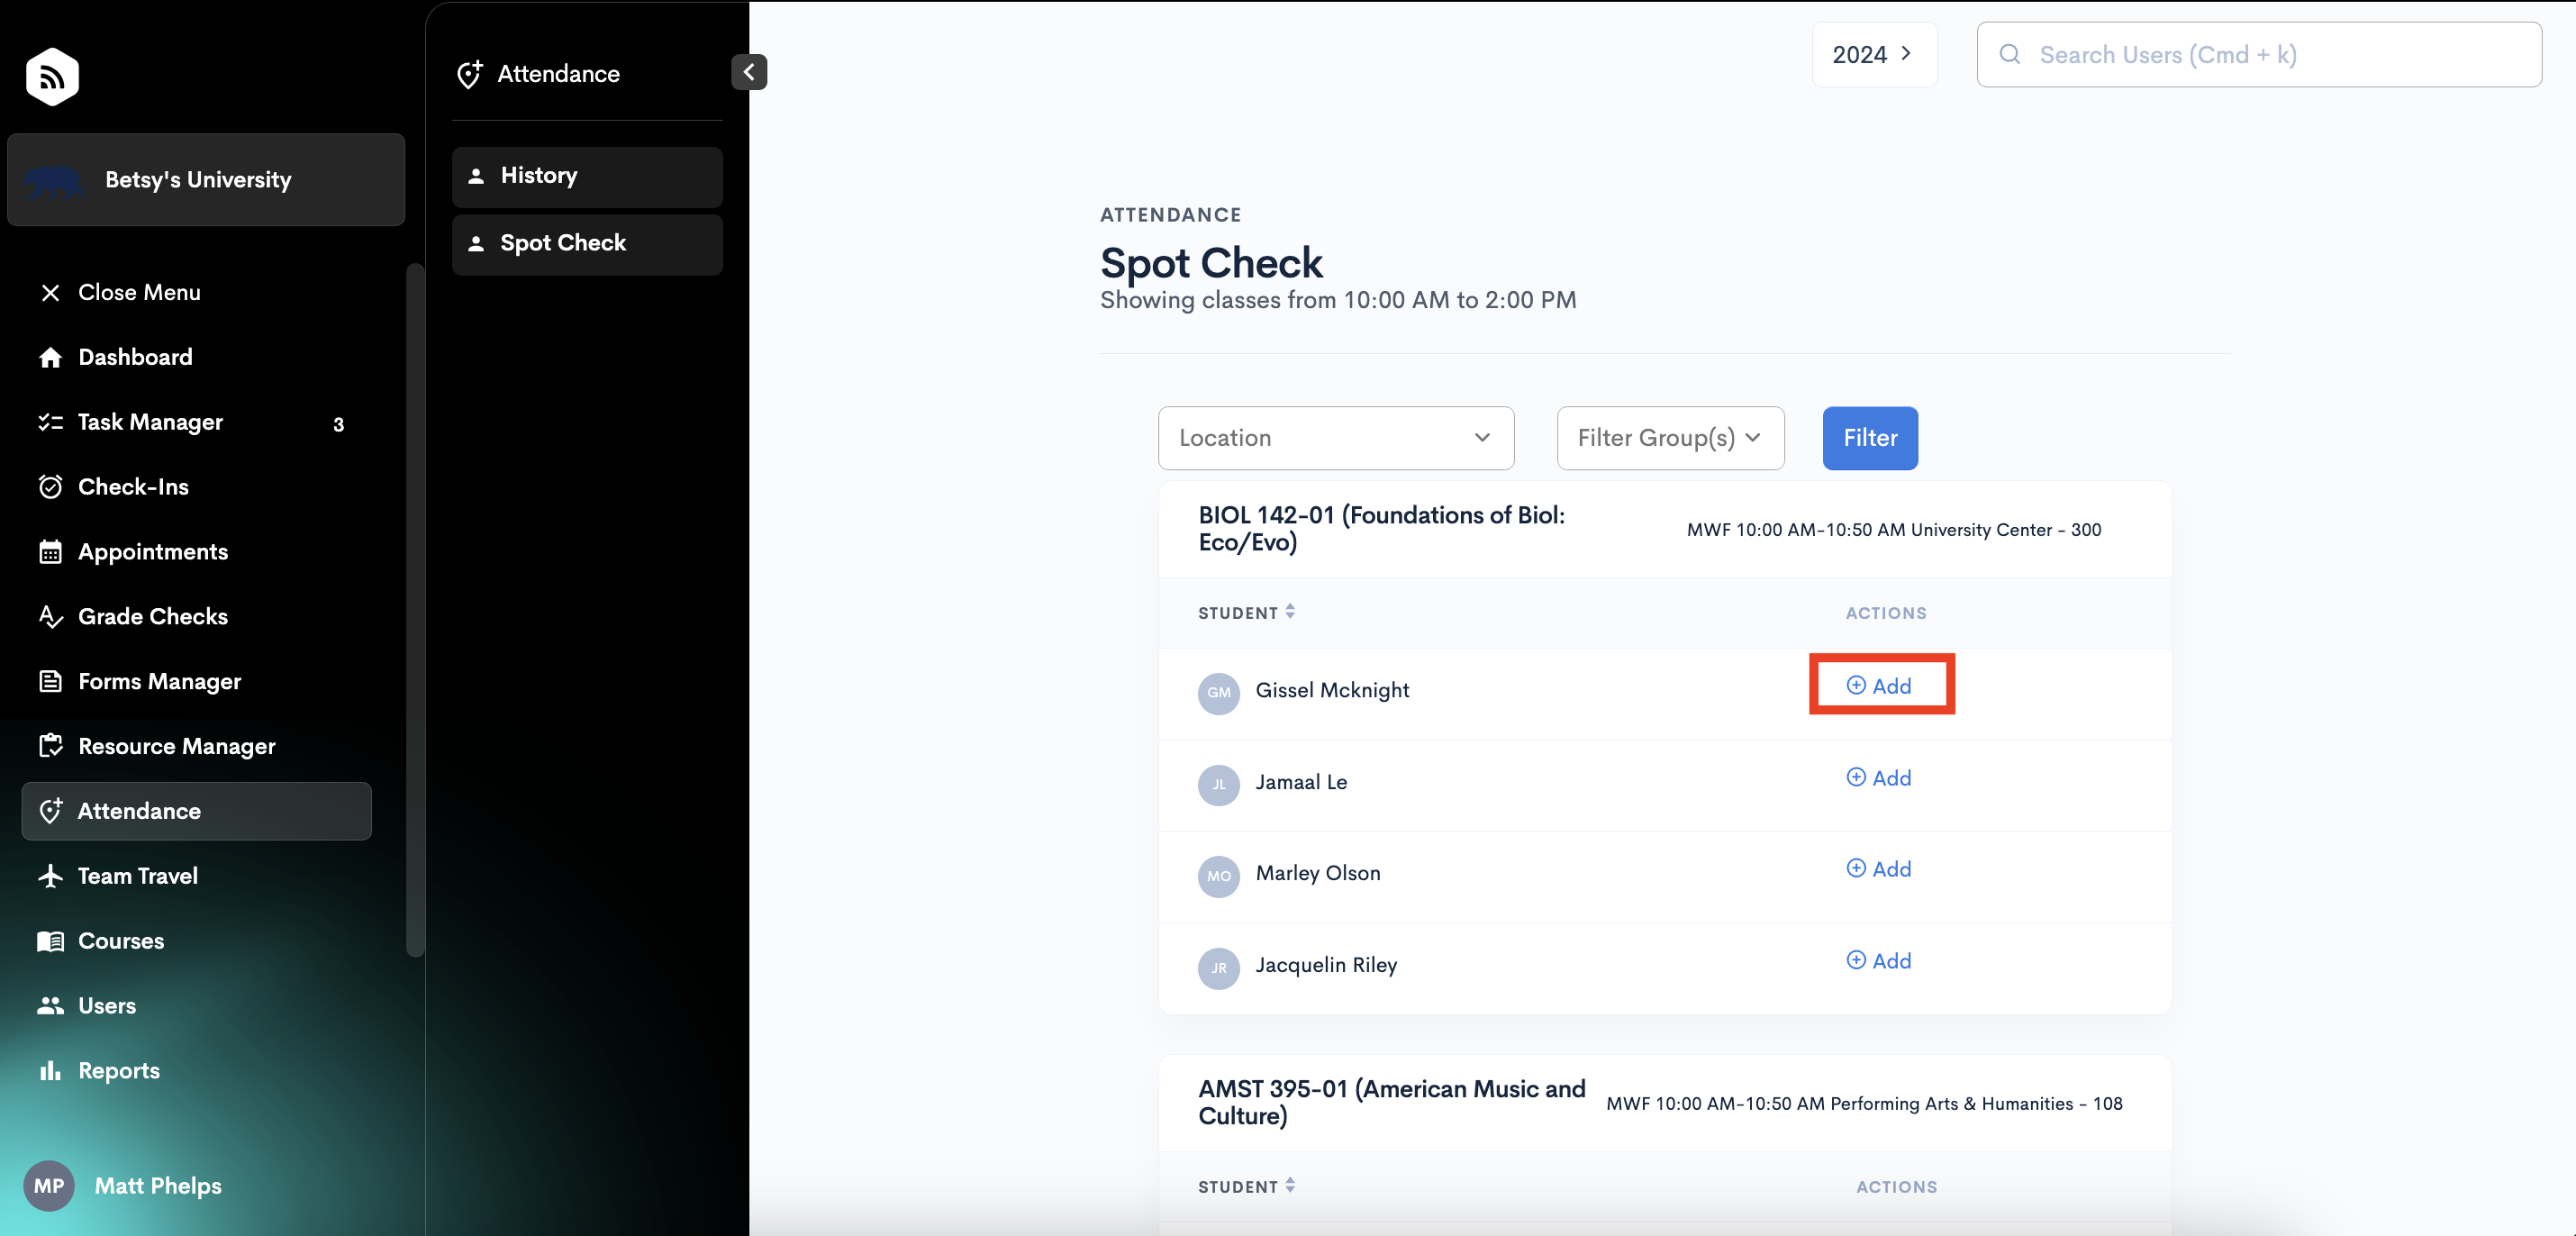Click the Courses book icon

[50, 941]
